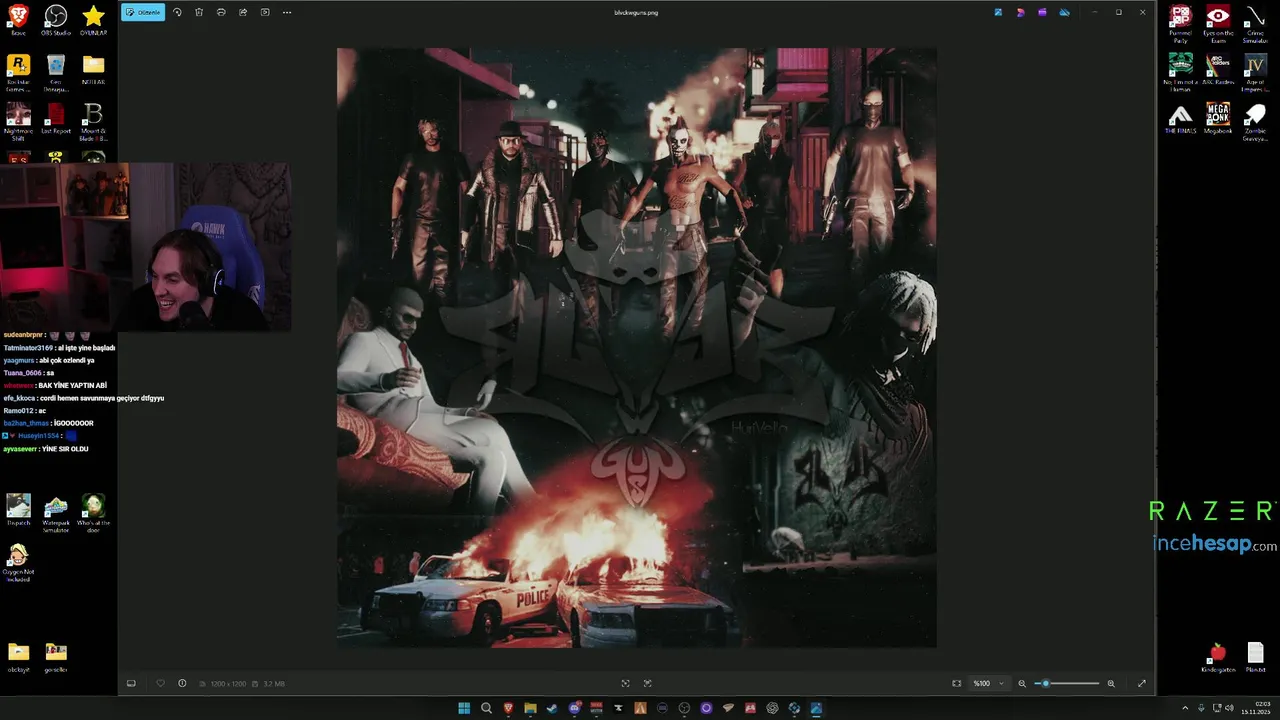Open Microsoft Designer from the title bar
The width and height of the screenshot is (1280, 720).
[1020, 12]
